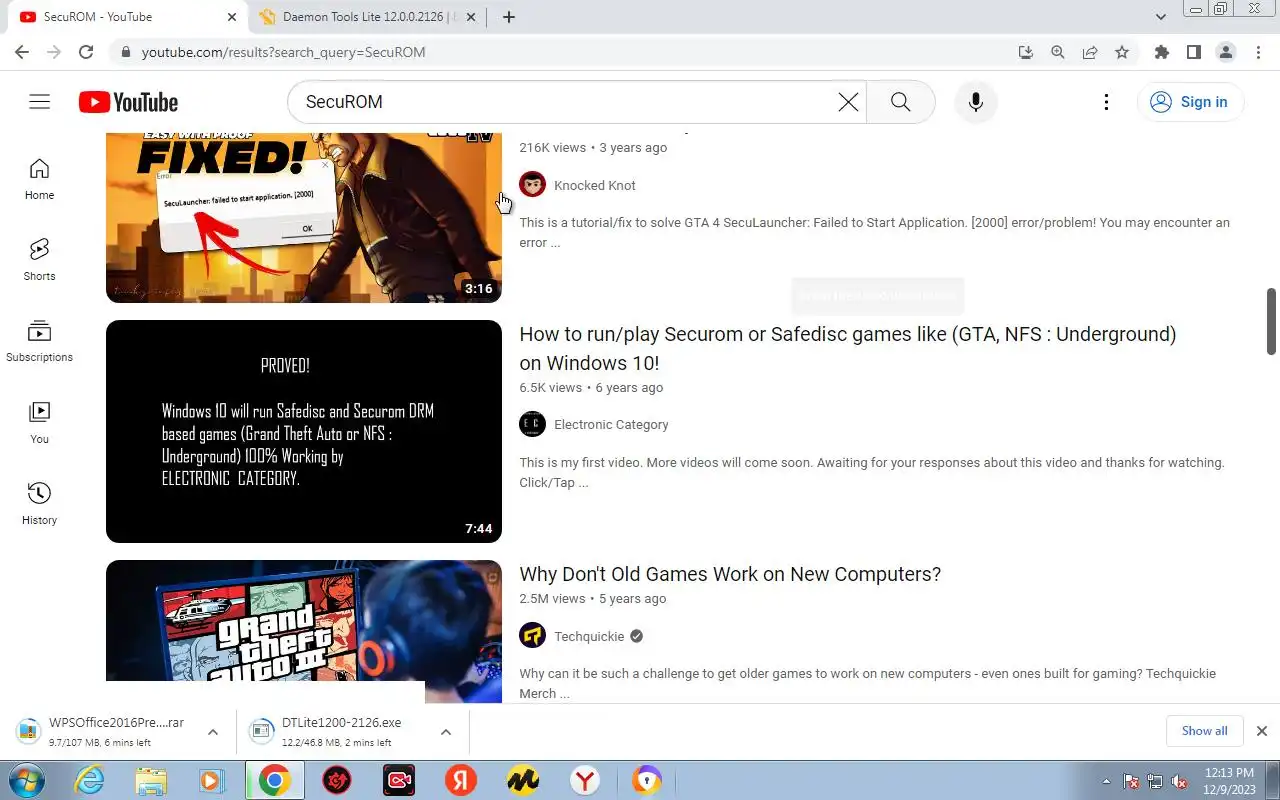Open Chrome three-dot menu
This screenshot has width=1280, height=800.
point(1257,52)
